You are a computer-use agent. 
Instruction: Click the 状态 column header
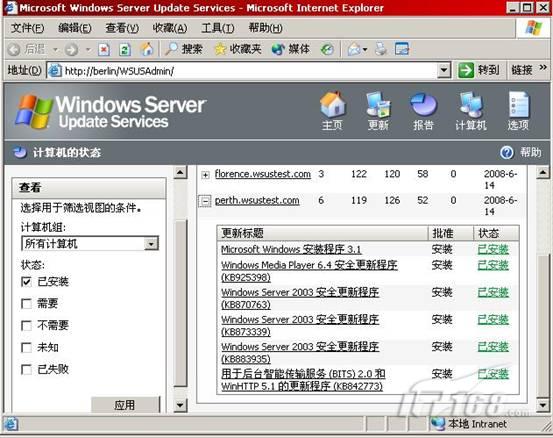tap(496, 233)
